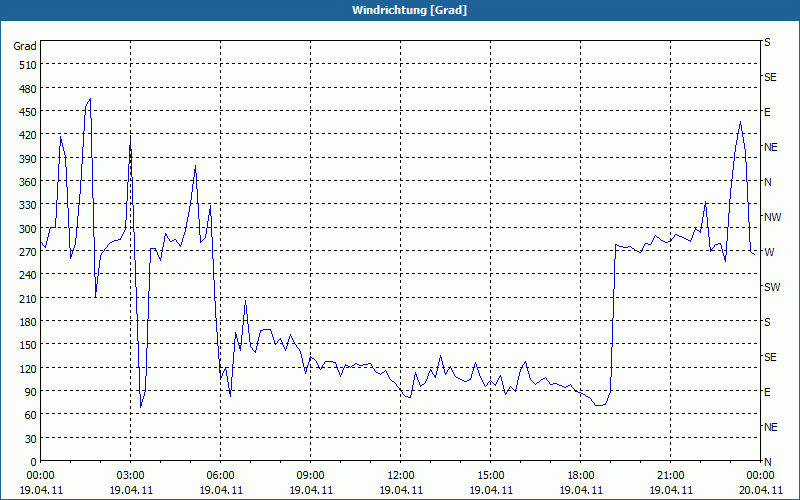The height and width of the screenshot is (500, 800).
Task: Select the S compass label level with 180
Action: coord(767,322)
